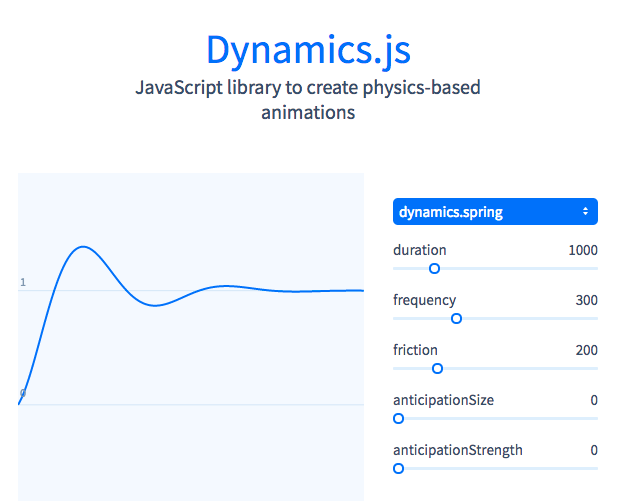
Task: Click the graph axis label 1
Action: 23,282
